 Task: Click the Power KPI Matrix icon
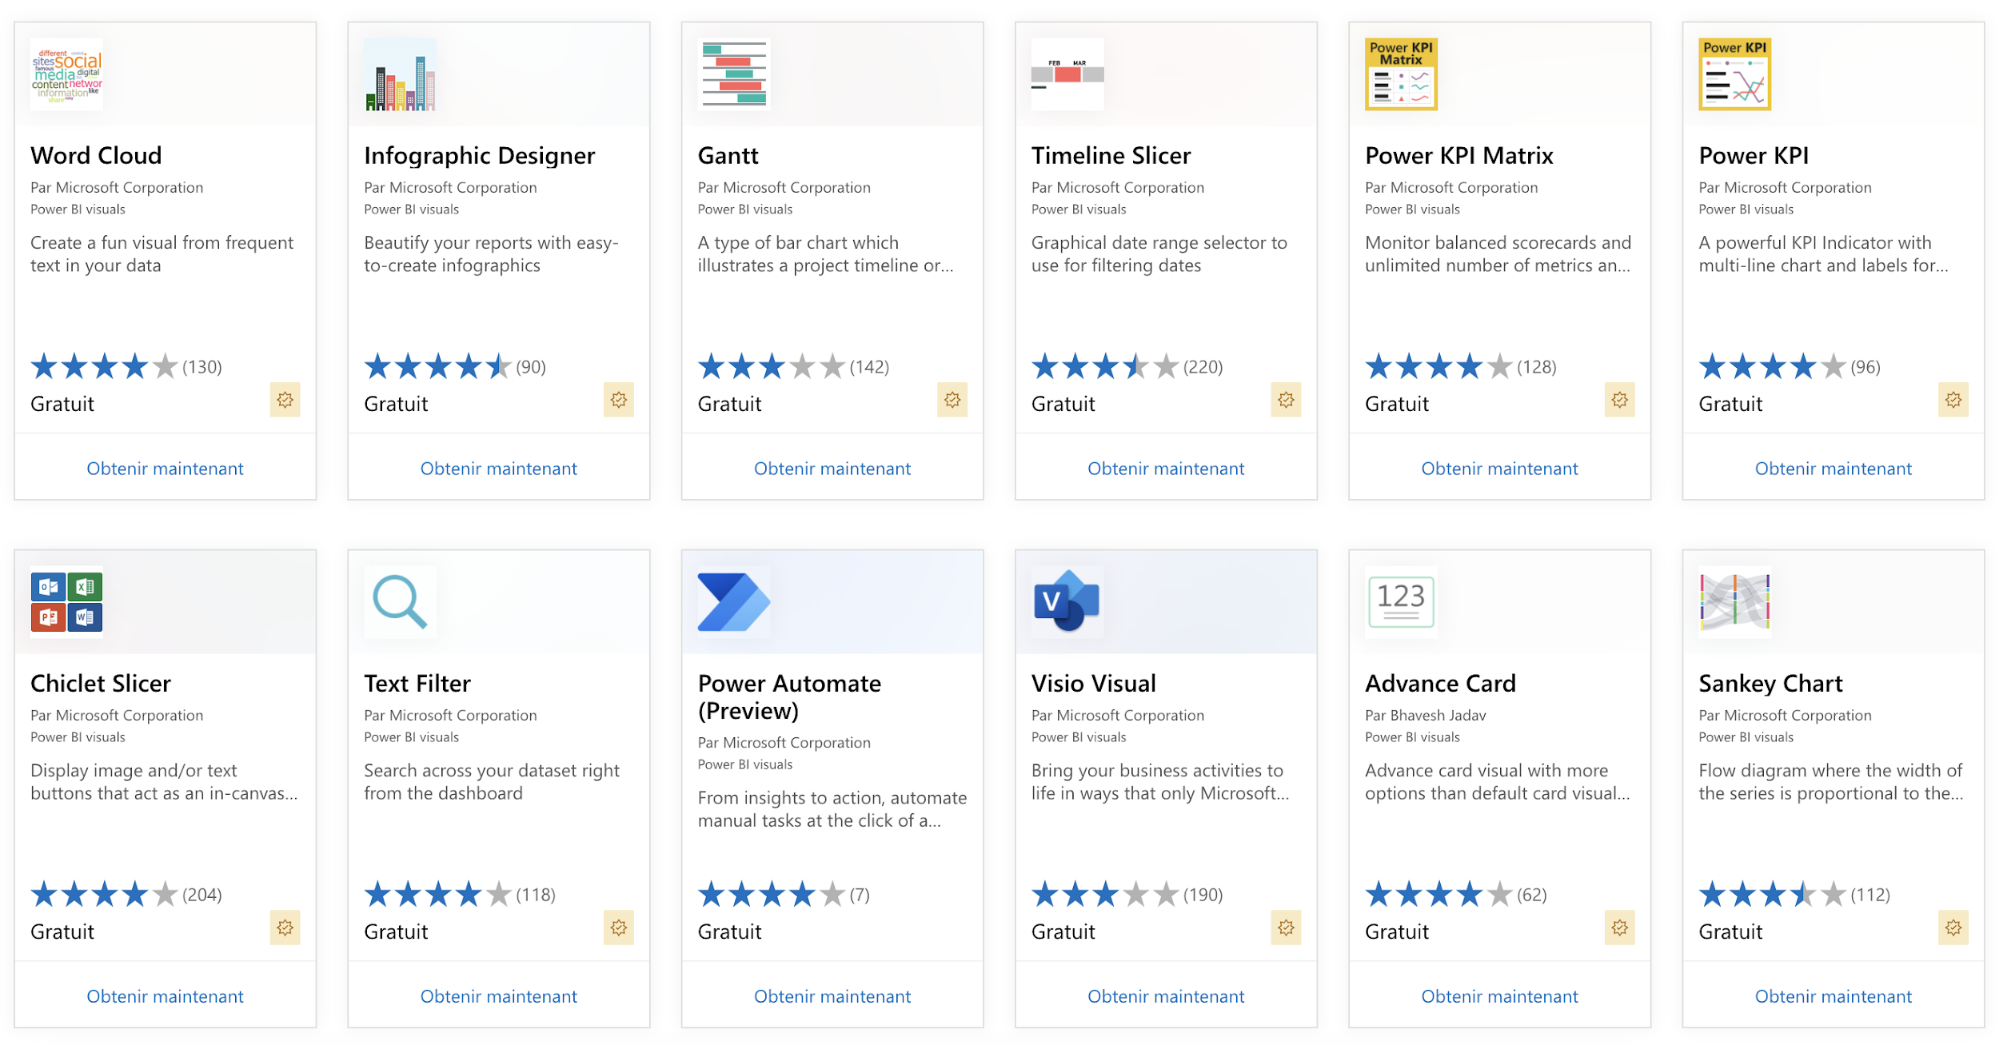pos(1401,74)
